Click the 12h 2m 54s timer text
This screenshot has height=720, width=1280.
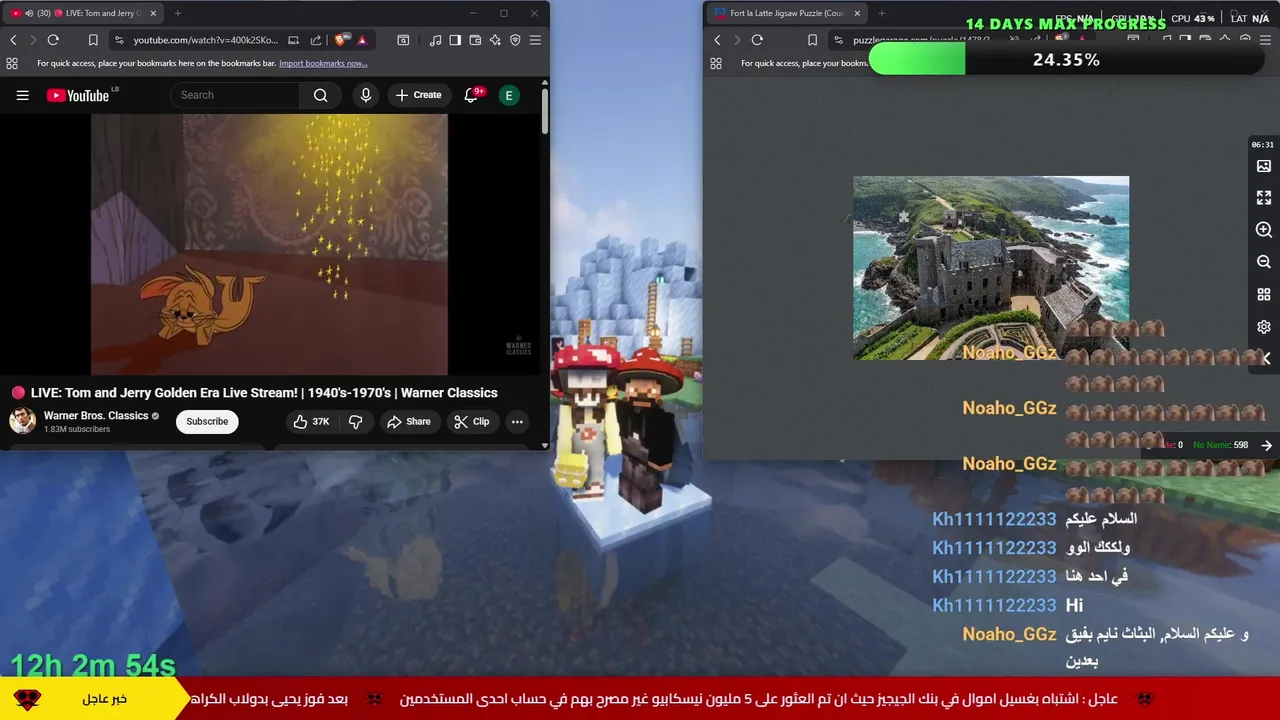tap(93, 665)
